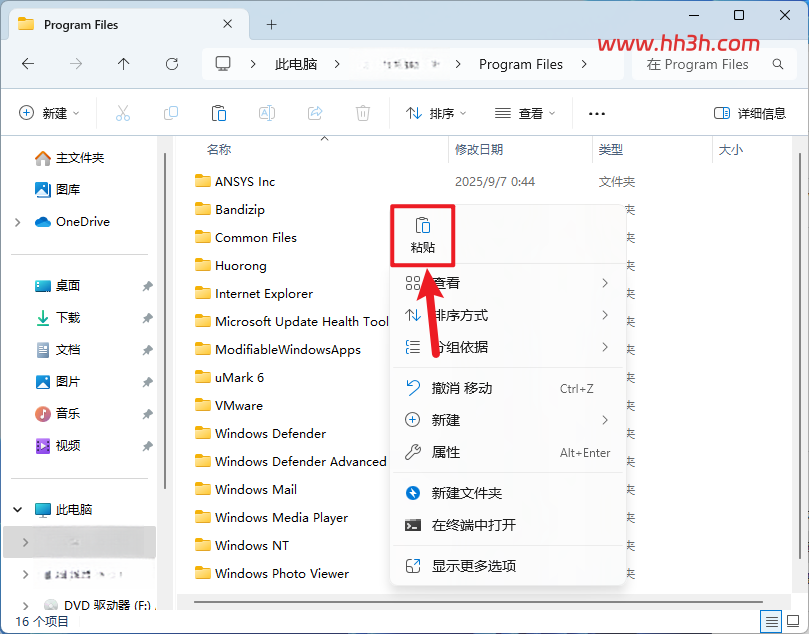The height and width of the screenshot is (634, 809).
Task: Click 此电脑 in address bar breadcrumb
Action: coord(296,64)
